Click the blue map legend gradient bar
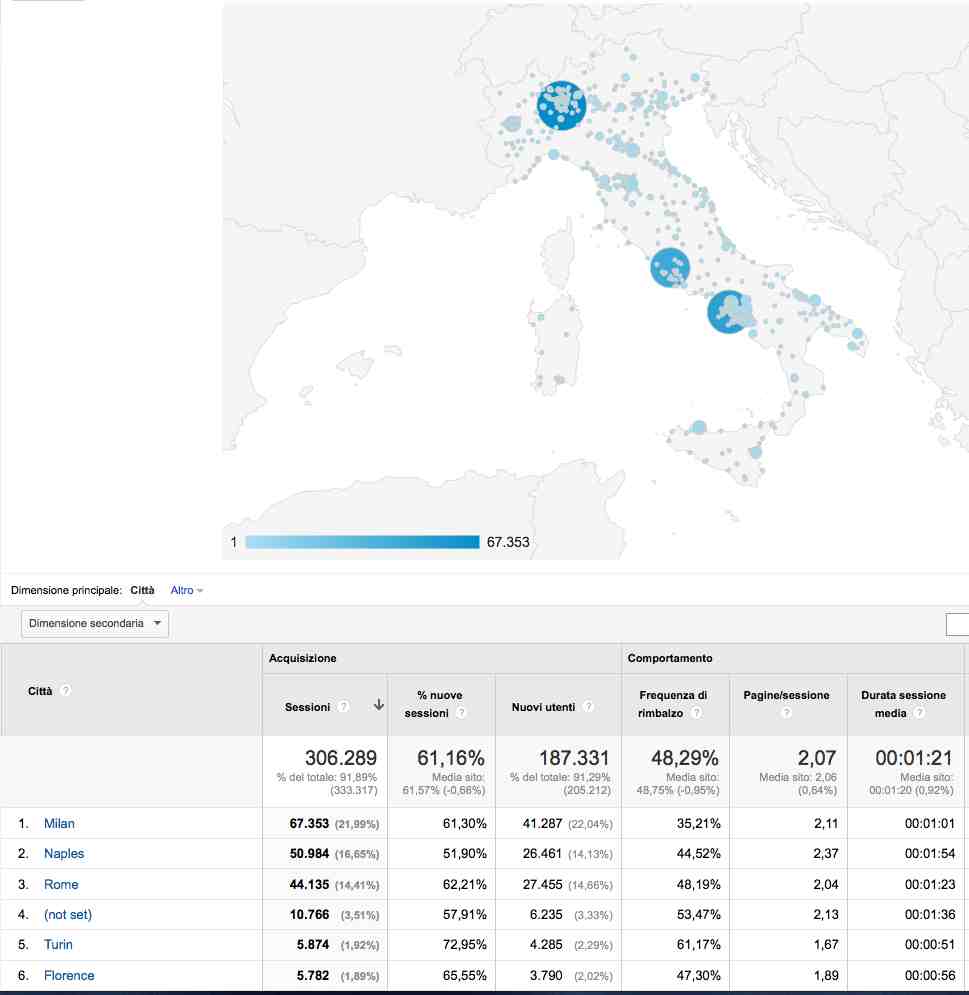This screenshot has height=995, width=969. tap(362, 543)
